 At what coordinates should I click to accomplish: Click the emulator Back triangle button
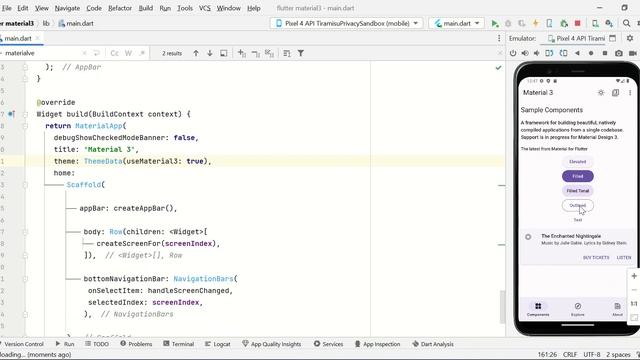pyautogui.click(x=577, y=53)
